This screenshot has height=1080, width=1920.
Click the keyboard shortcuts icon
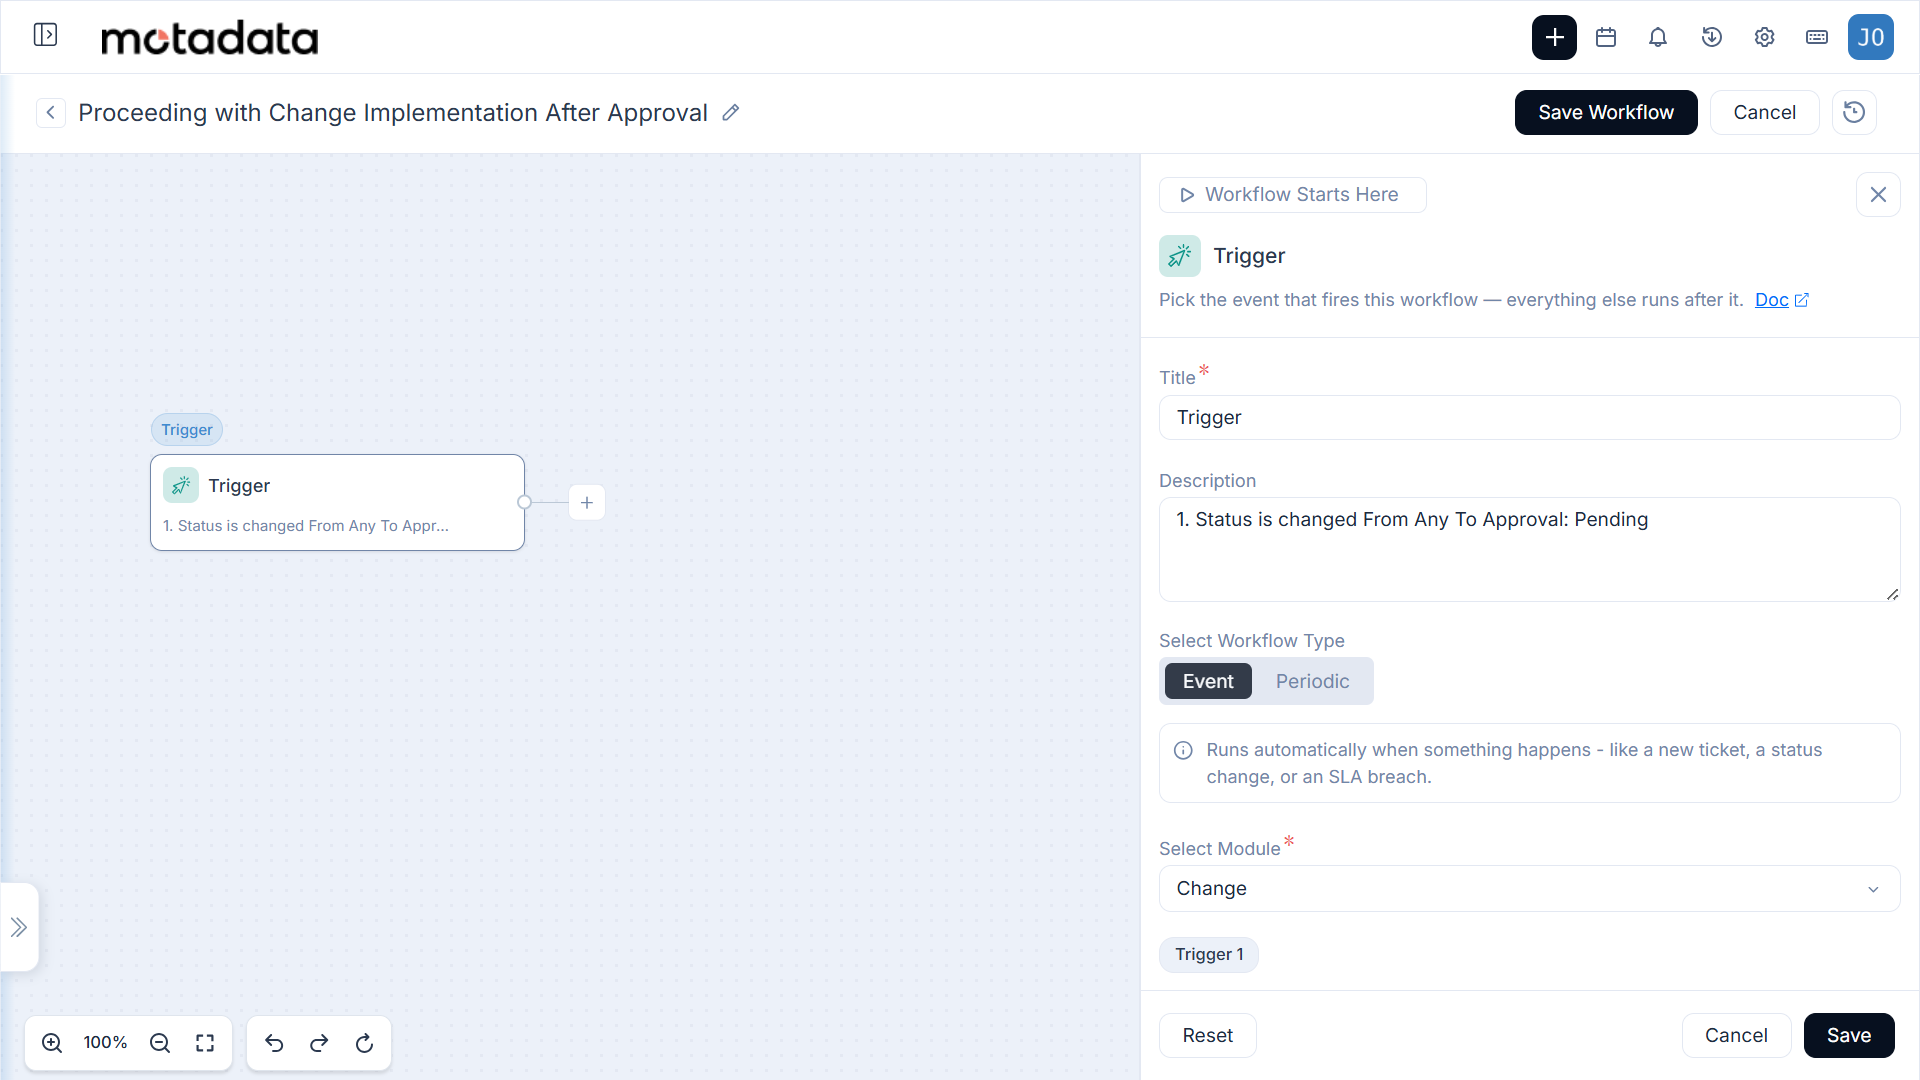coord(1817,37)
